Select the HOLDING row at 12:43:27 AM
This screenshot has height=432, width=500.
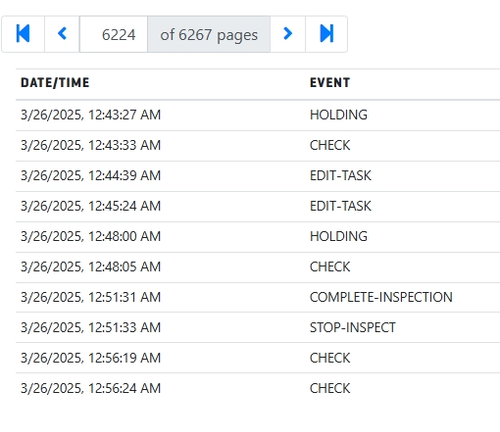[258, 115]
